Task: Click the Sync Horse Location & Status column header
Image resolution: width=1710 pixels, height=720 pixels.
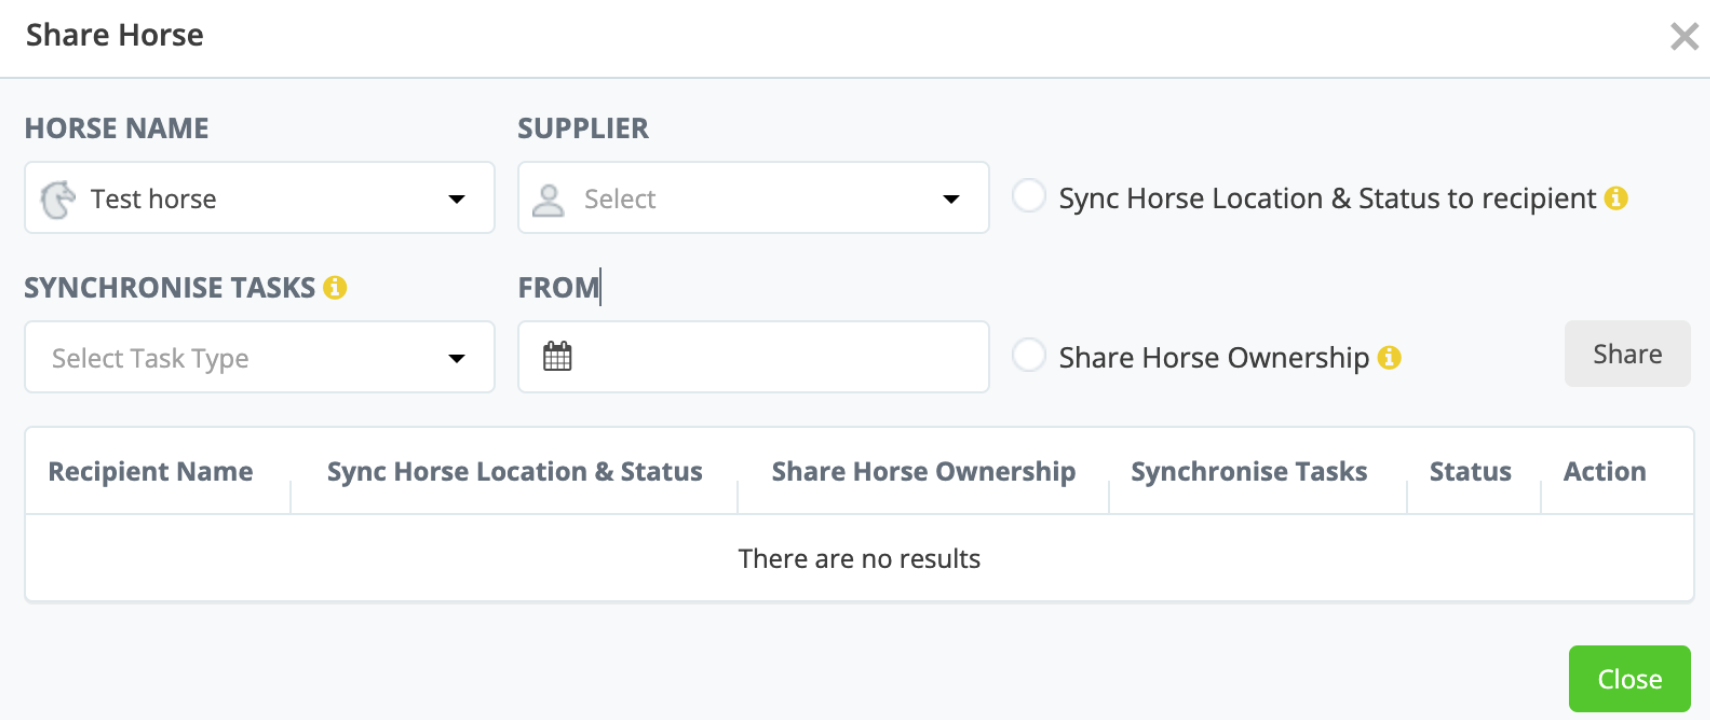Action: point(514,472)
